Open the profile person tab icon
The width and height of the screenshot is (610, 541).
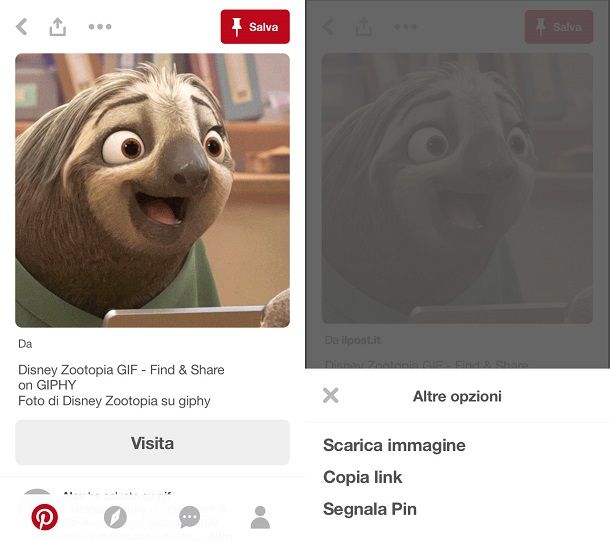(x=260, y=517)
